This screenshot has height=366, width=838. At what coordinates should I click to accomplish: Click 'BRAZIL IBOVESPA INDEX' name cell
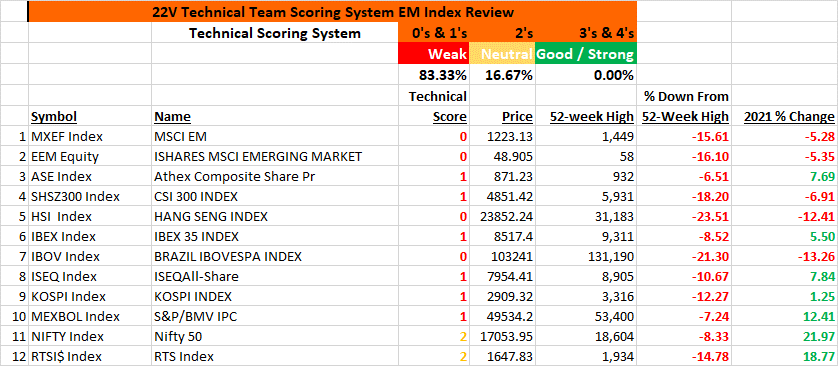(275, 256)
